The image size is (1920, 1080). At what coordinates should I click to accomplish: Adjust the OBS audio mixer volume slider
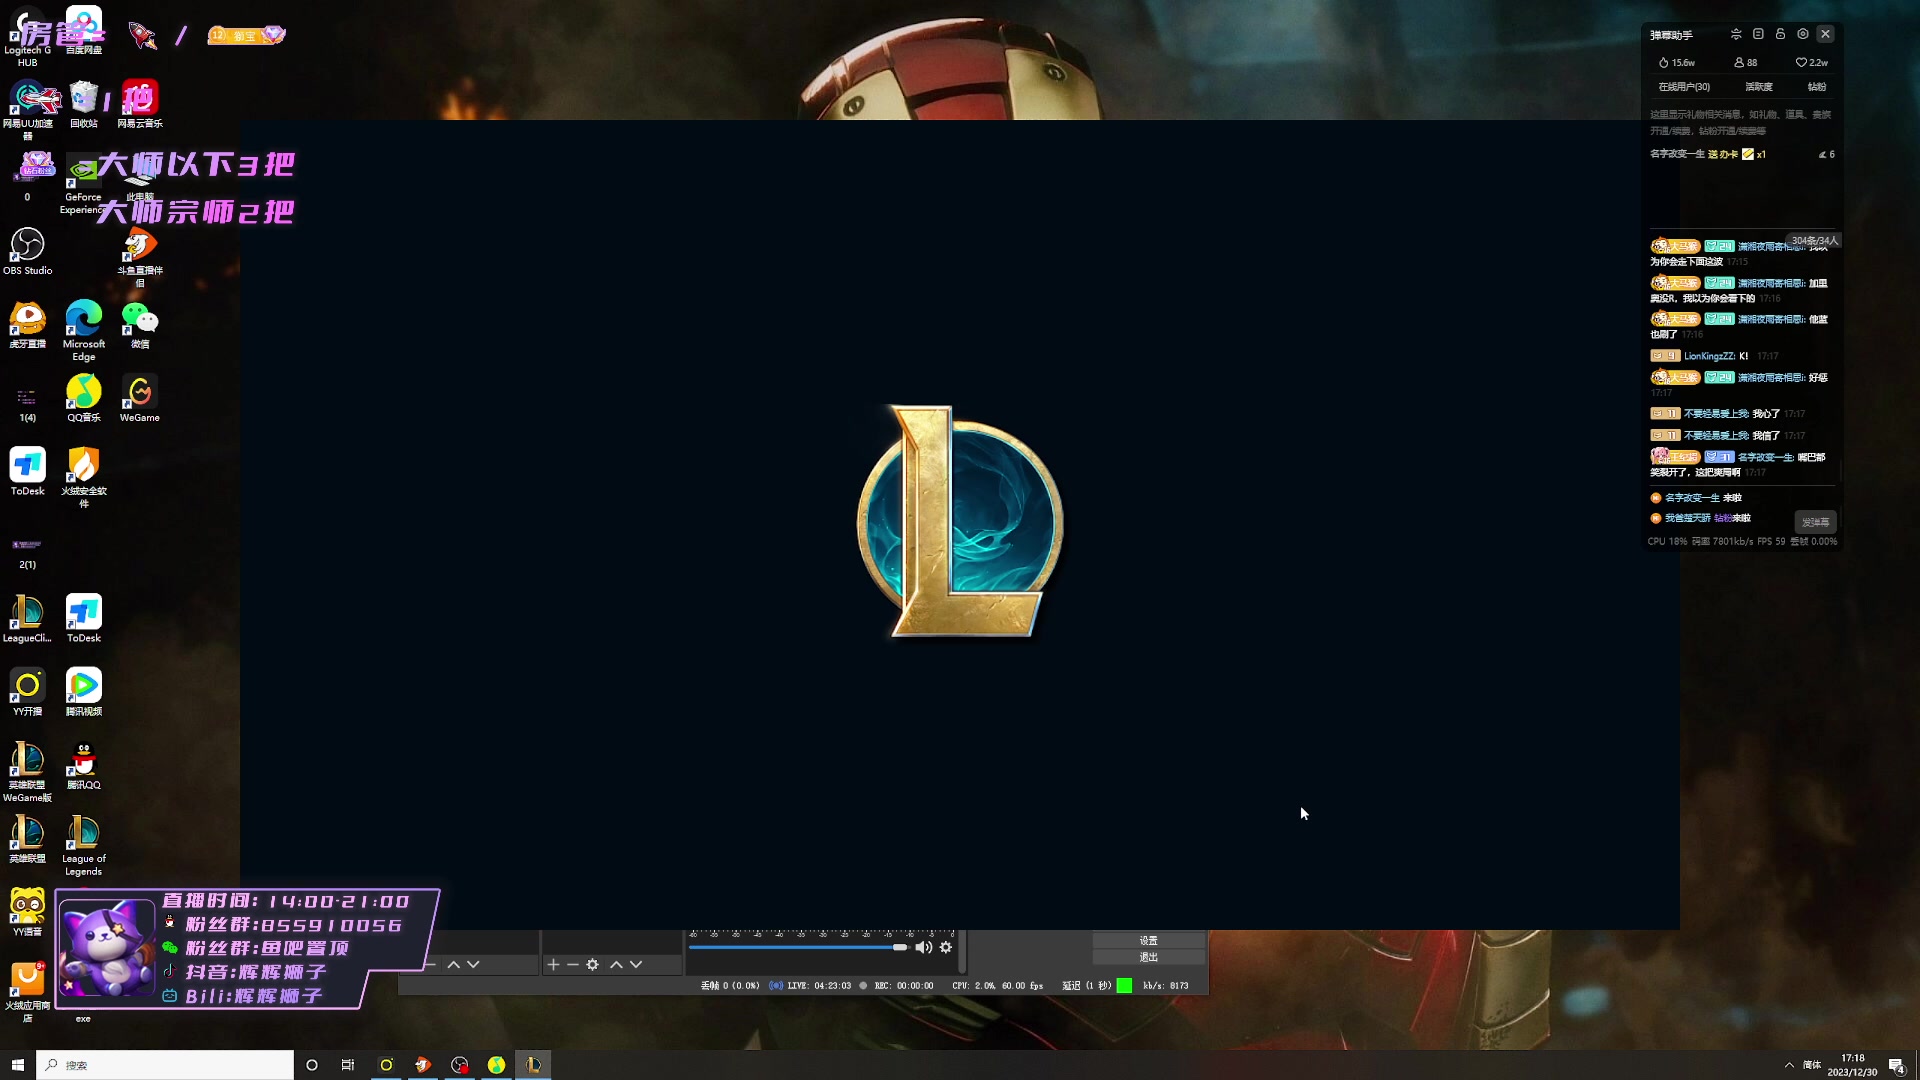[798, 947]
